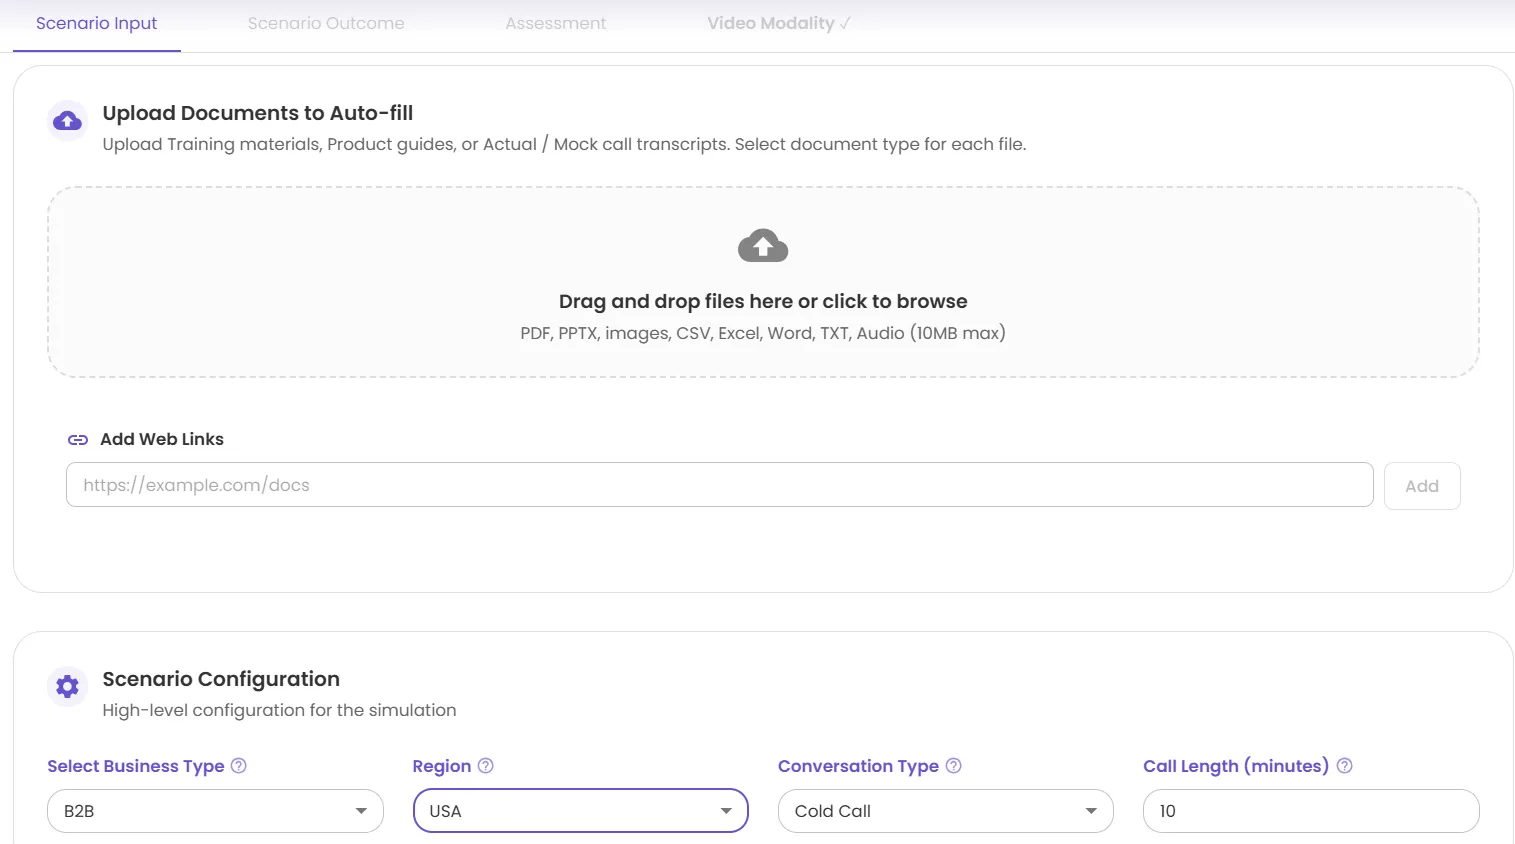The height and width of the screenshot is (844, 1515).
Task: Switch to the Scenario Input tab
Action: pos(96,24)
